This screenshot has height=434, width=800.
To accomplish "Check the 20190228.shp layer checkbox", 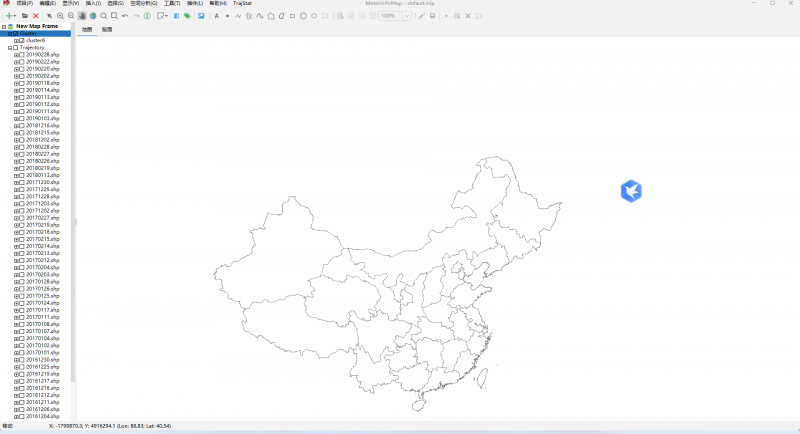I will [21, 54].
